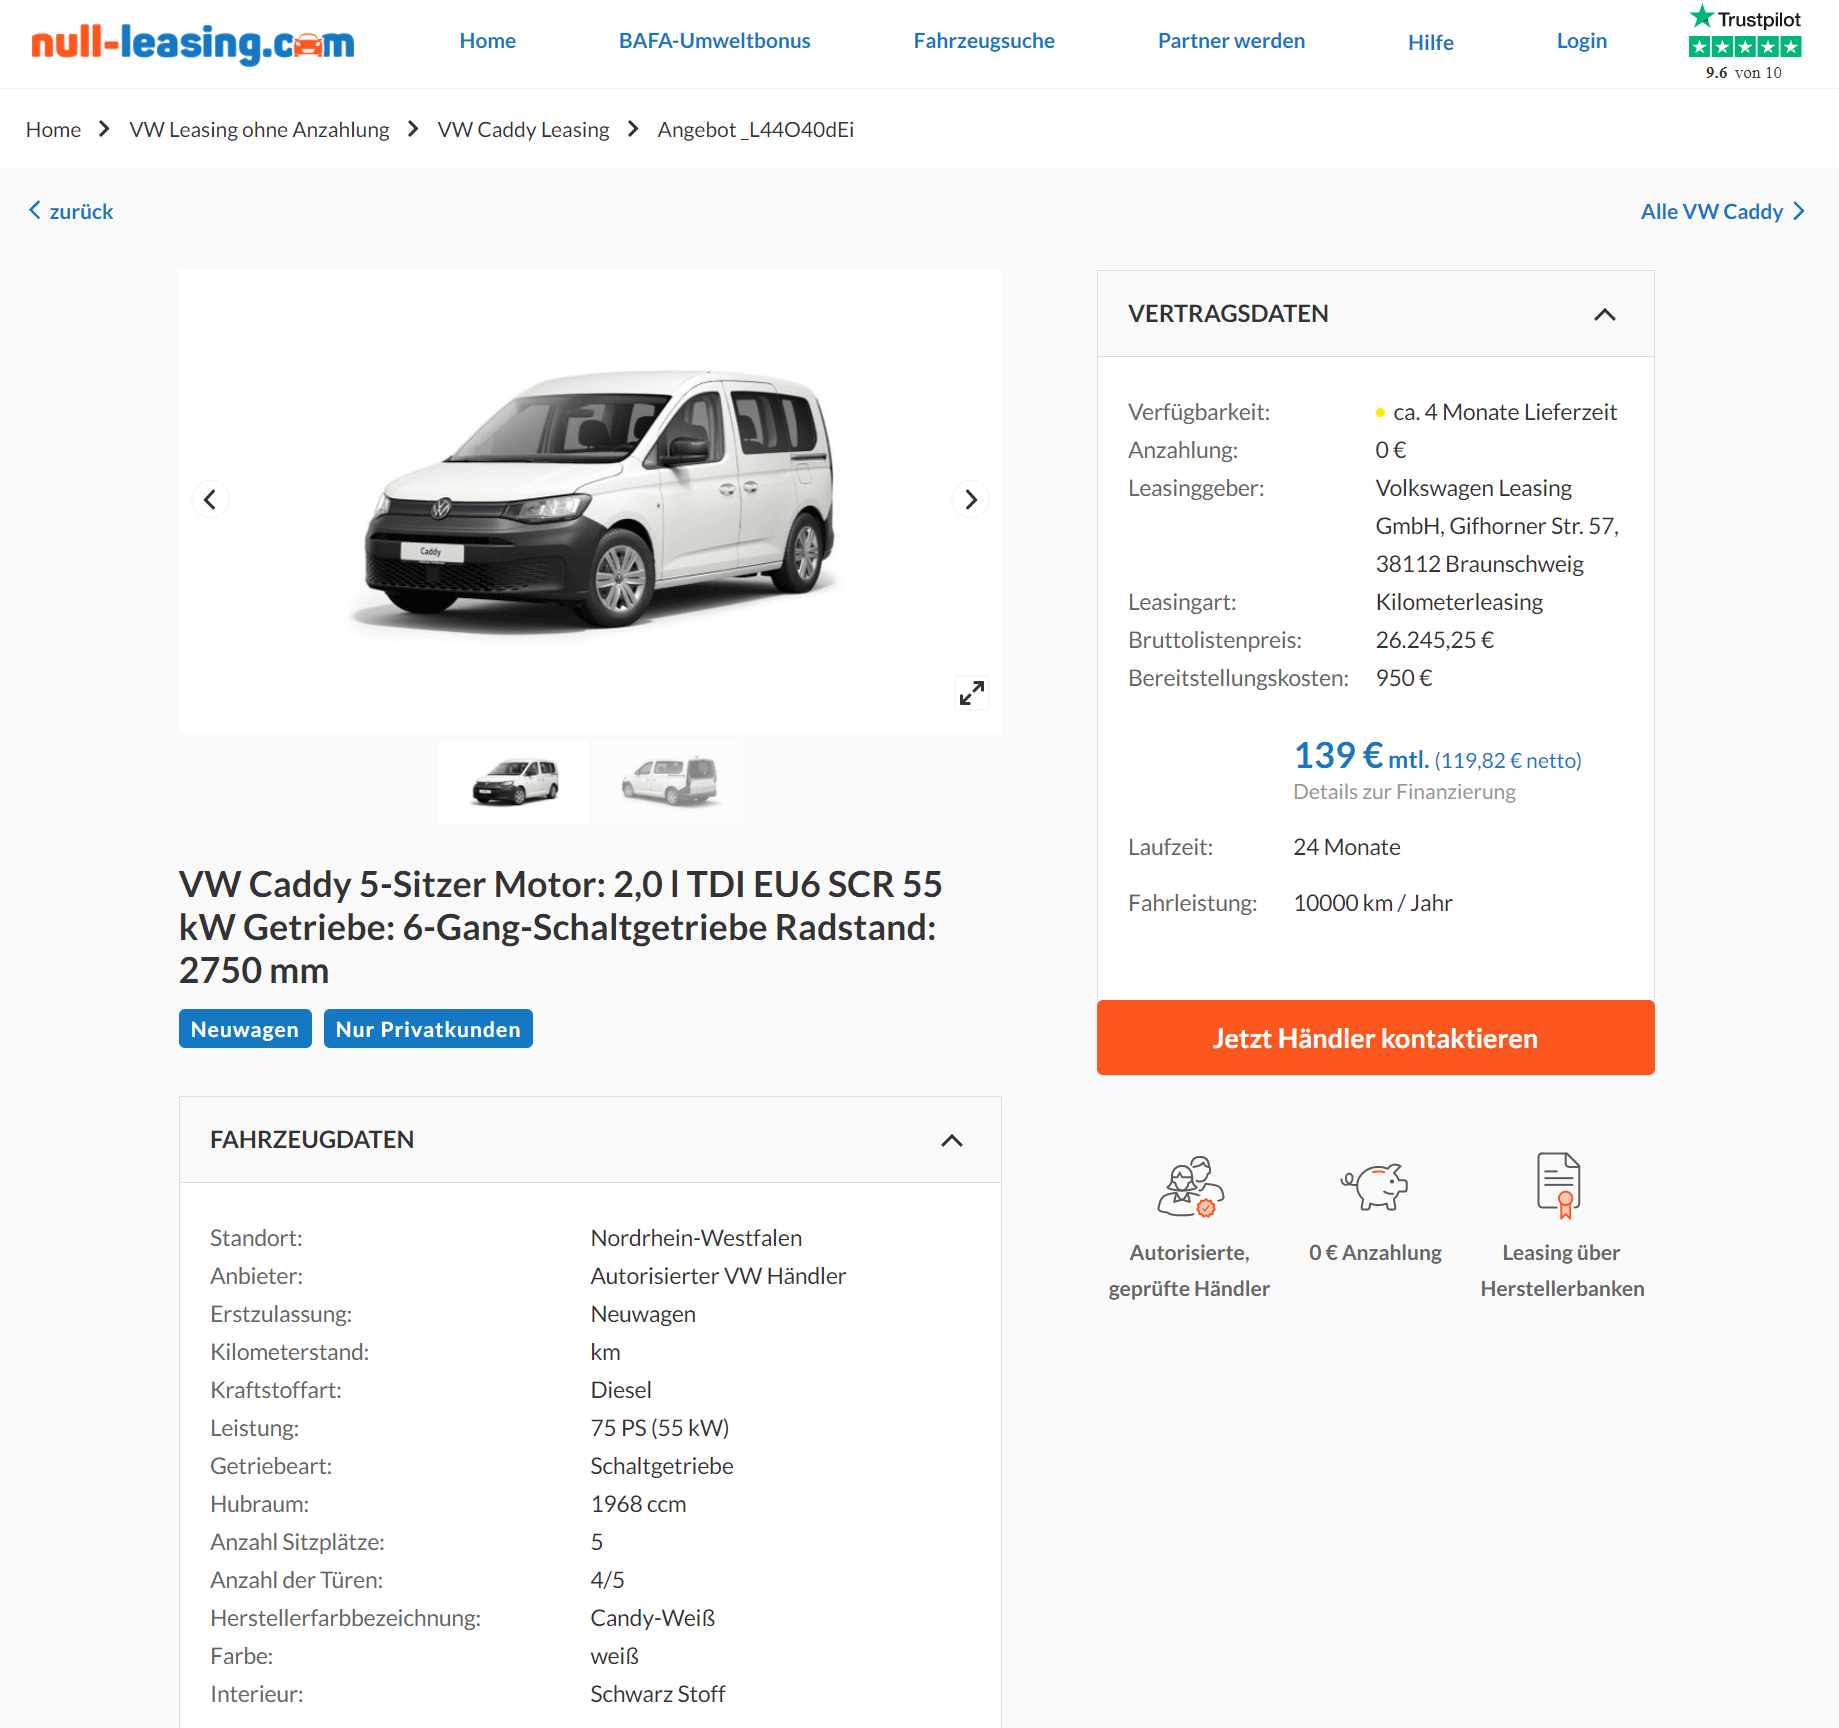
Task: Click the authorized dealers icon
Action: click(x=1190, y=1186)
